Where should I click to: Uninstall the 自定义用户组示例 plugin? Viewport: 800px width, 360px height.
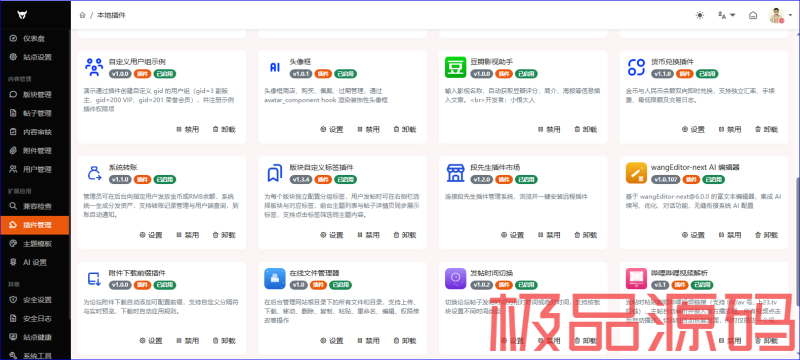pos(223,130)
